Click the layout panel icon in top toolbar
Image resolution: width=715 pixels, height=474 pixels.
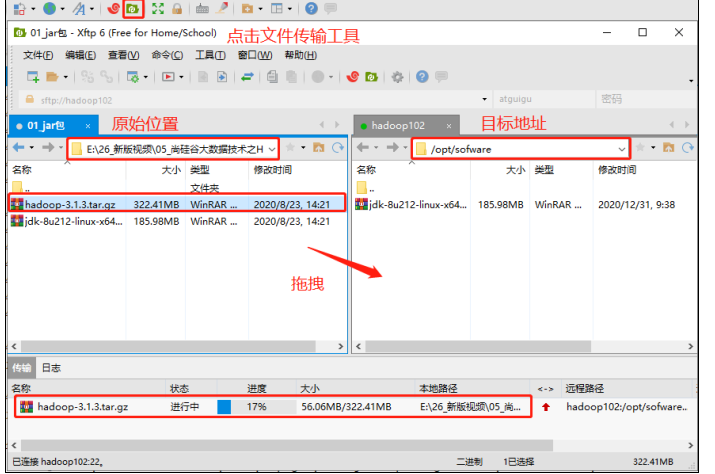(277, 9)
